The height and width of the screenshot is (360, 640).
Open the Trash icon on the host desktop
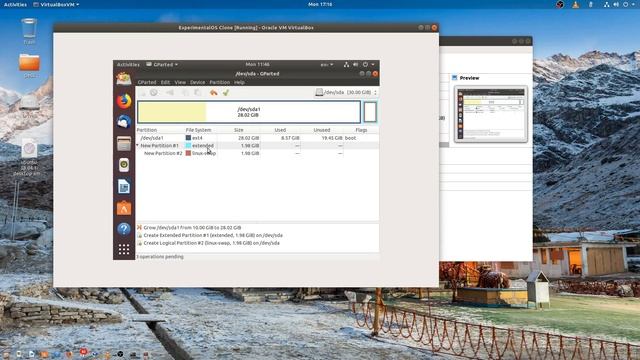pos(29,31)
